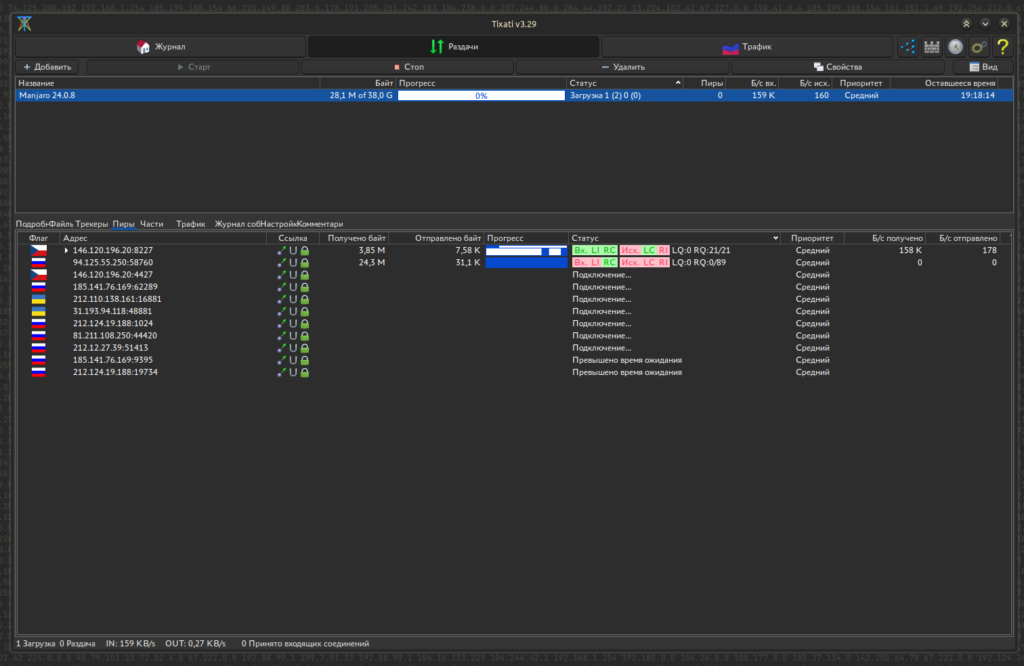
Task: Open the Вид view menu
Action: click(x=983, y=67)
